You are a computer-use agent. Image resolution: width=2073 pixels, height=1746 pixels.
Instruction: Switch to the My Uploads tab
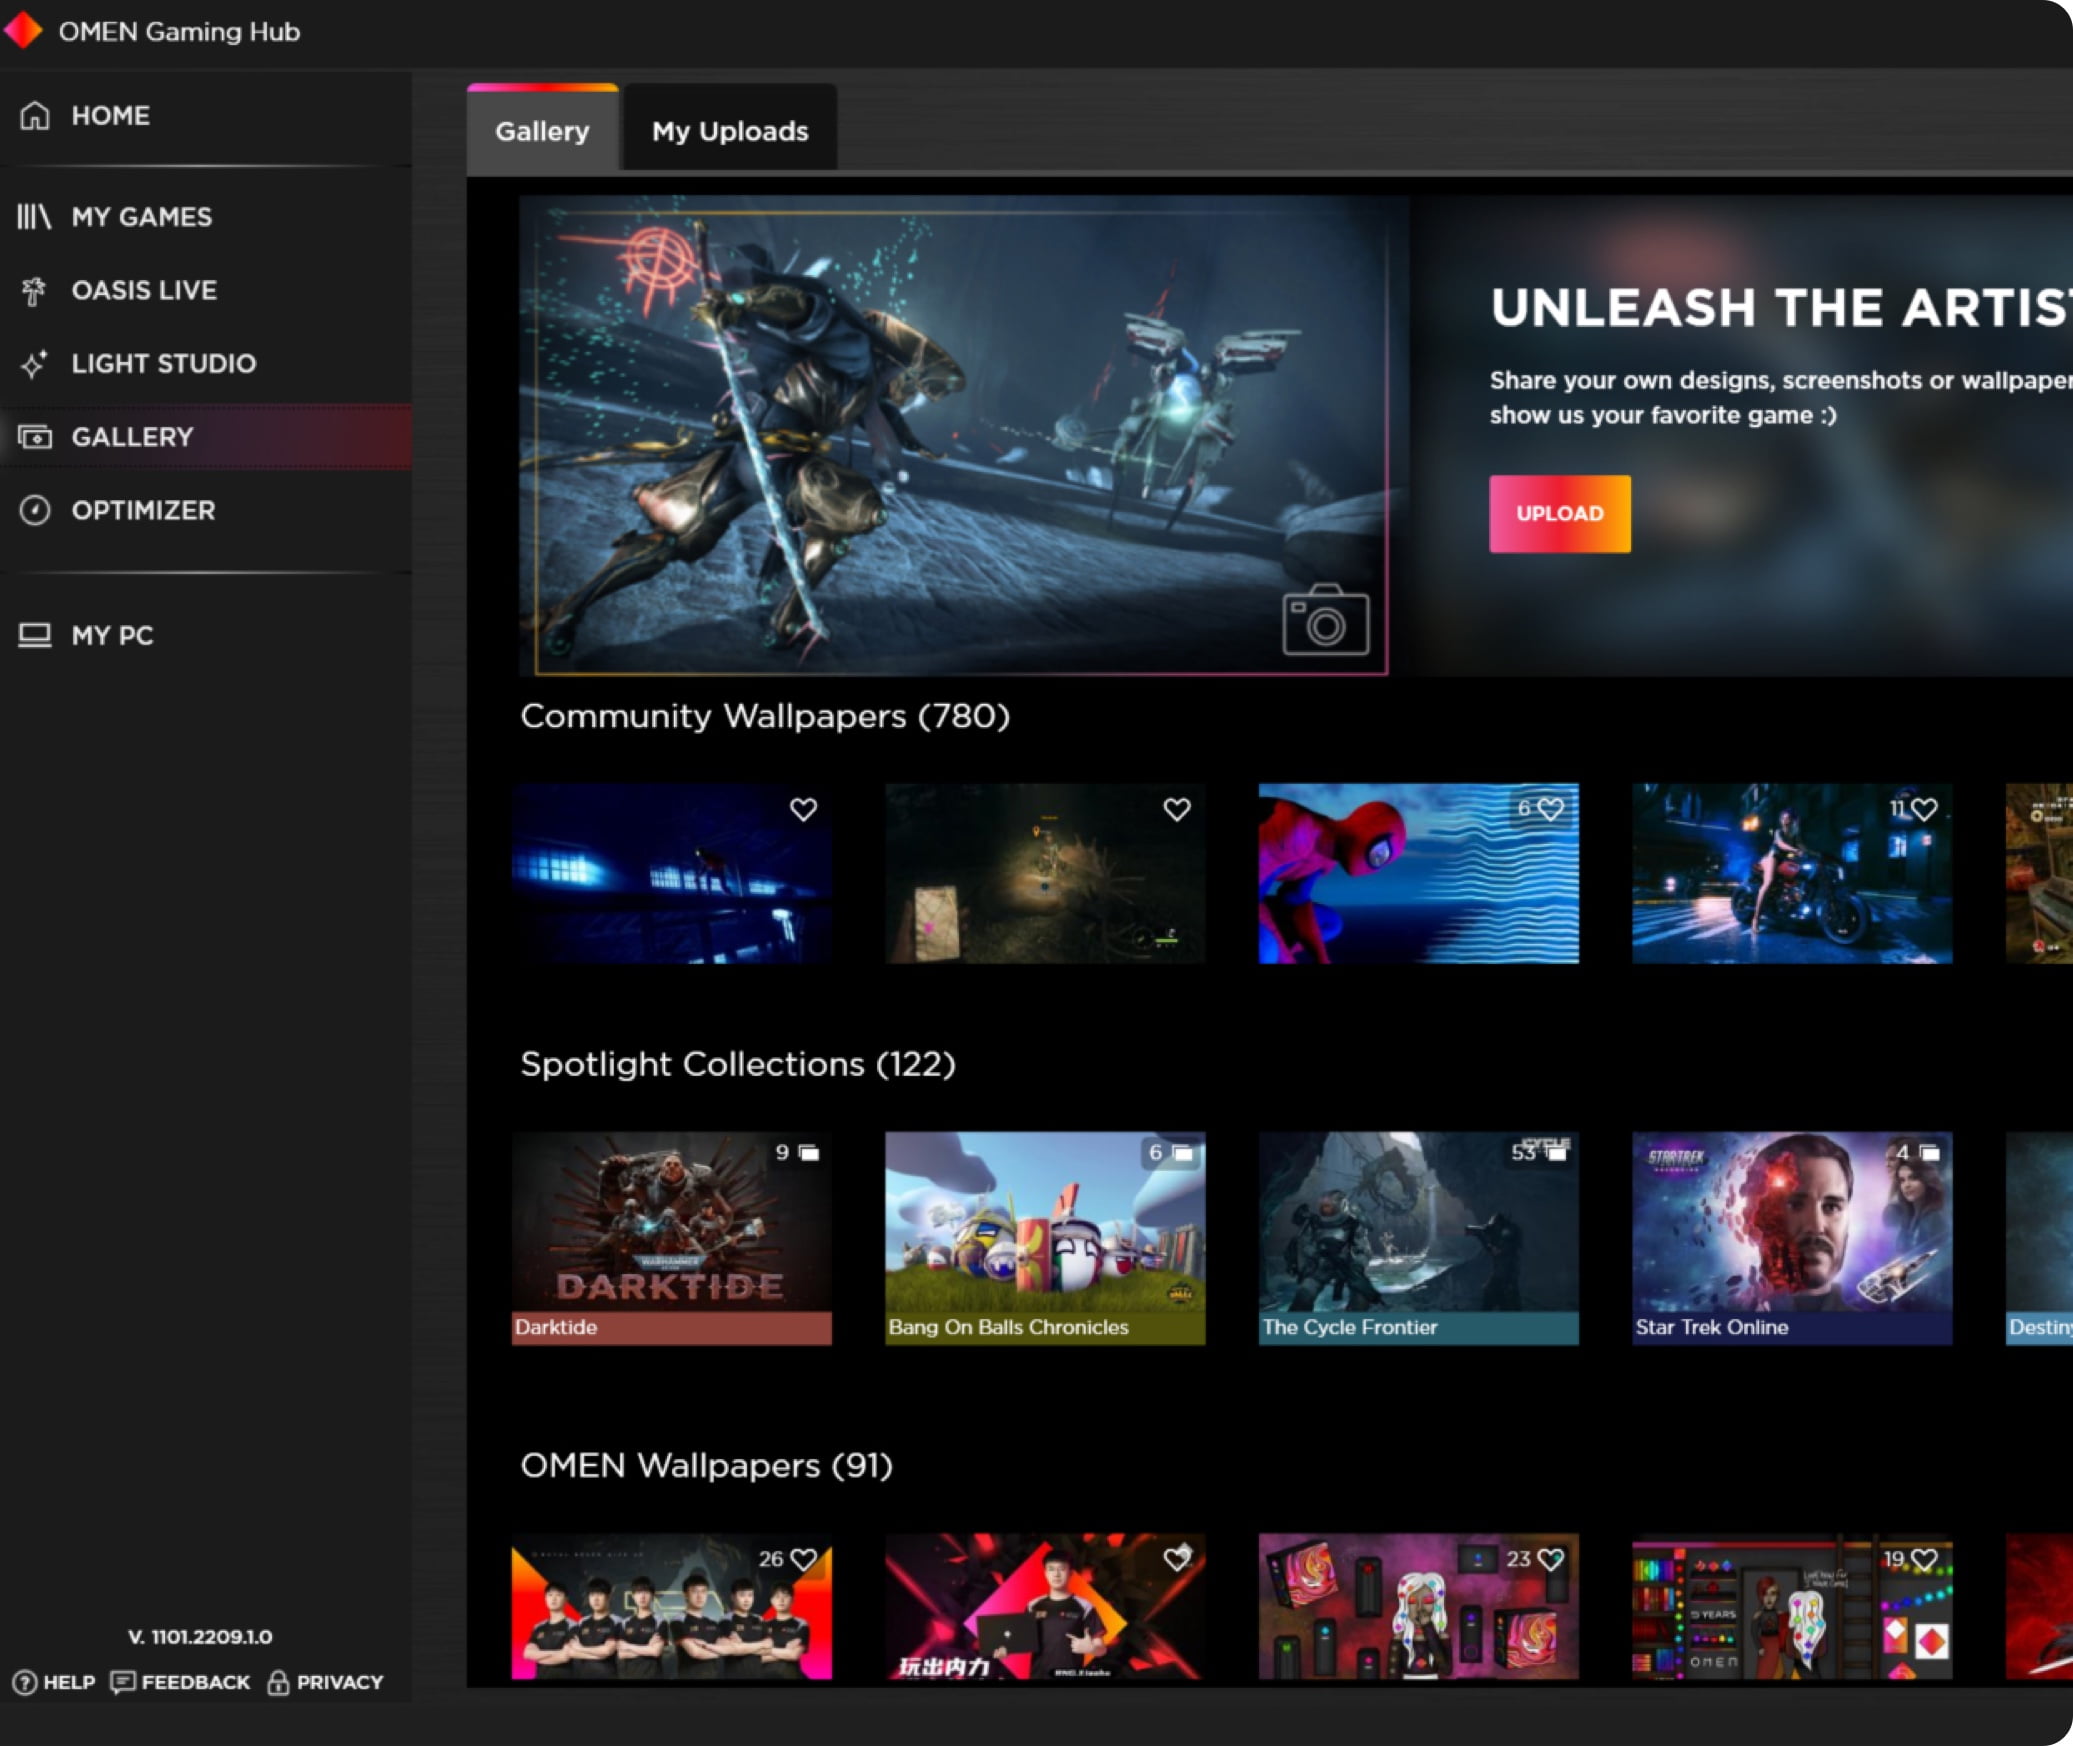(729, 132)
